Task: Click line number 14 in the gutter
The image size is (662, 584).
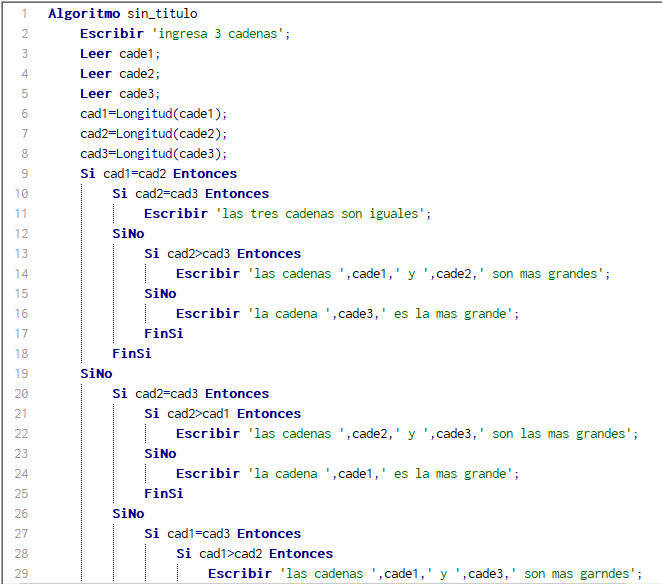Action: pos(21,274)
